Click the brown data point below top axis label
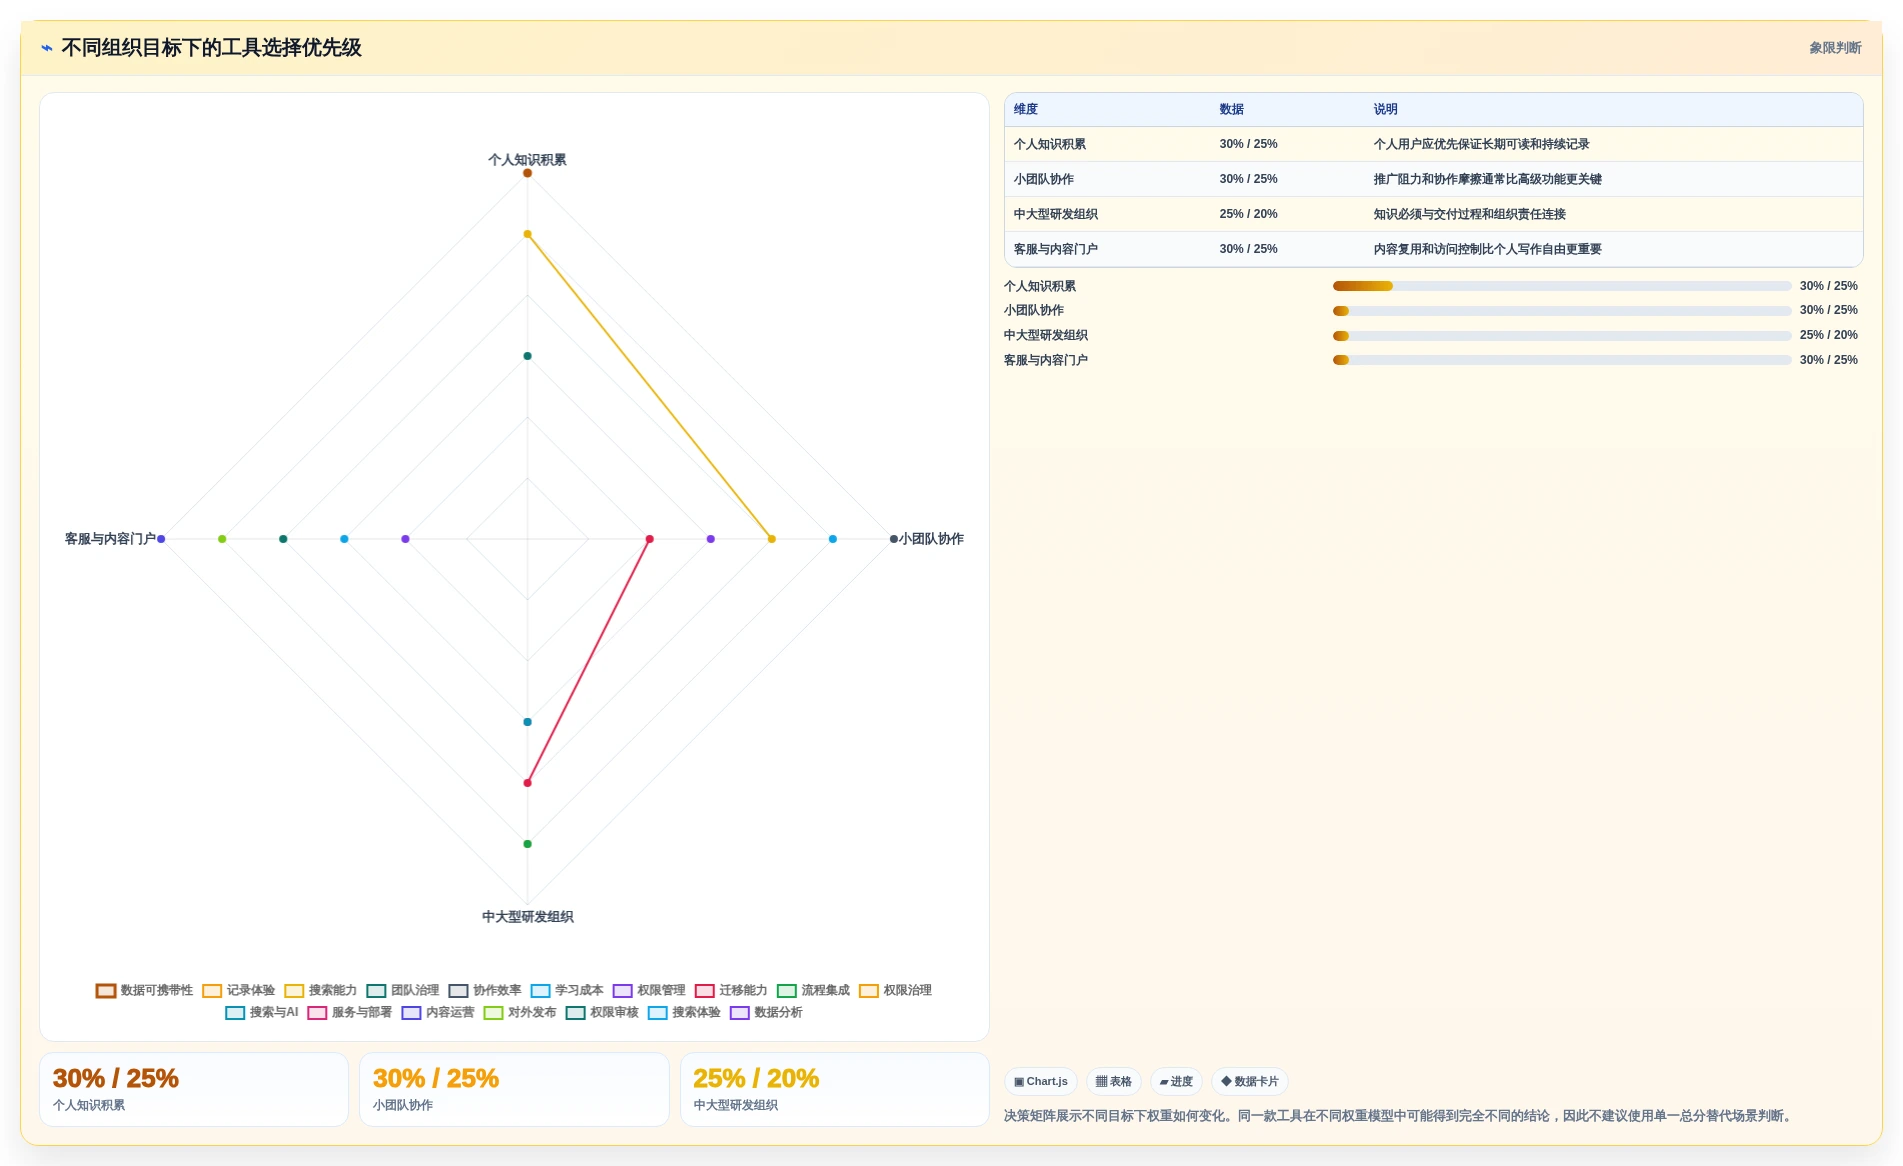The image size is (1903, 1166). [x=527, y=173]
